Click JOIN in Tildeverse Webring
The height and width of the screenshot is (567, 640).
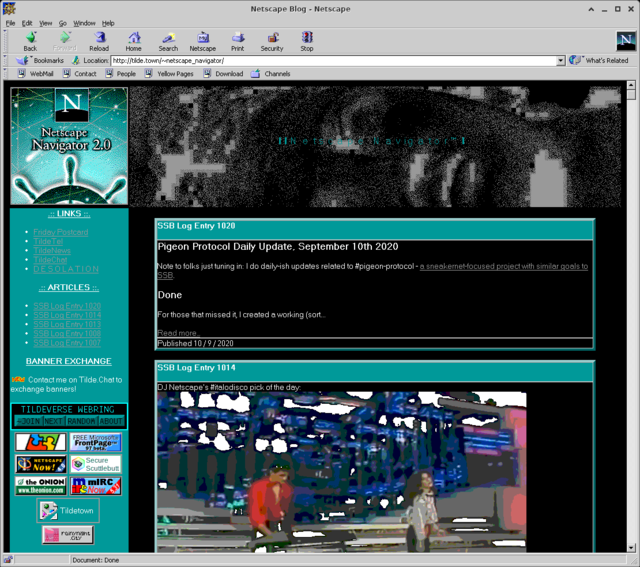[x=28, y=421]
